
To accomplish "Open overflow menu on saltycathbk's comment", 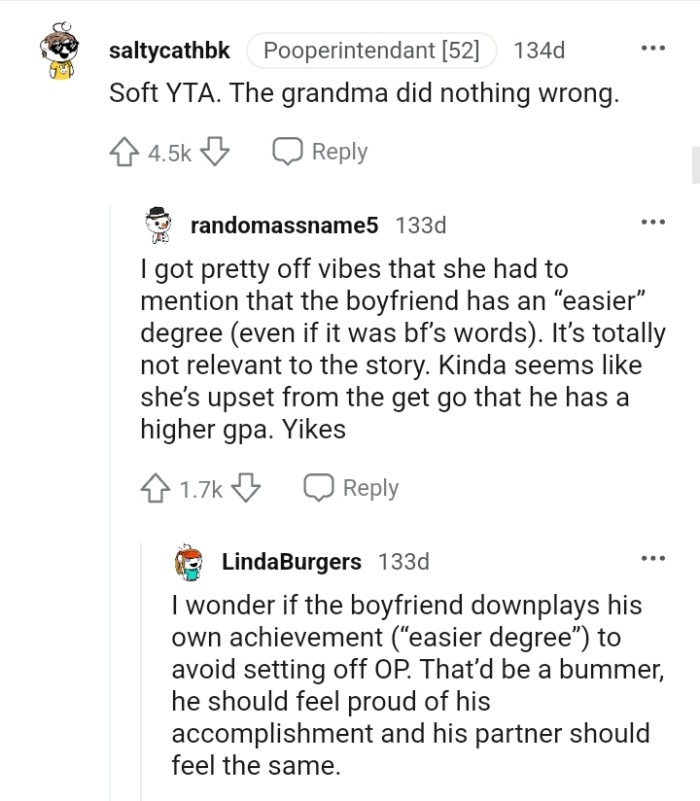I will coord(655,48).
